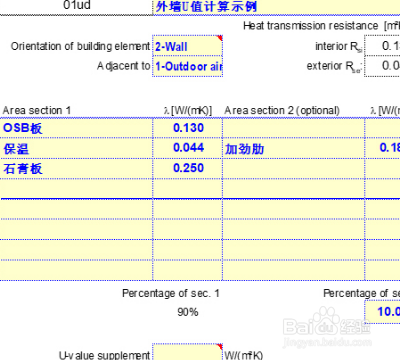
Task: Click the 0.130 lambda value
Action: pyautogui.click(x=188, y=128)
